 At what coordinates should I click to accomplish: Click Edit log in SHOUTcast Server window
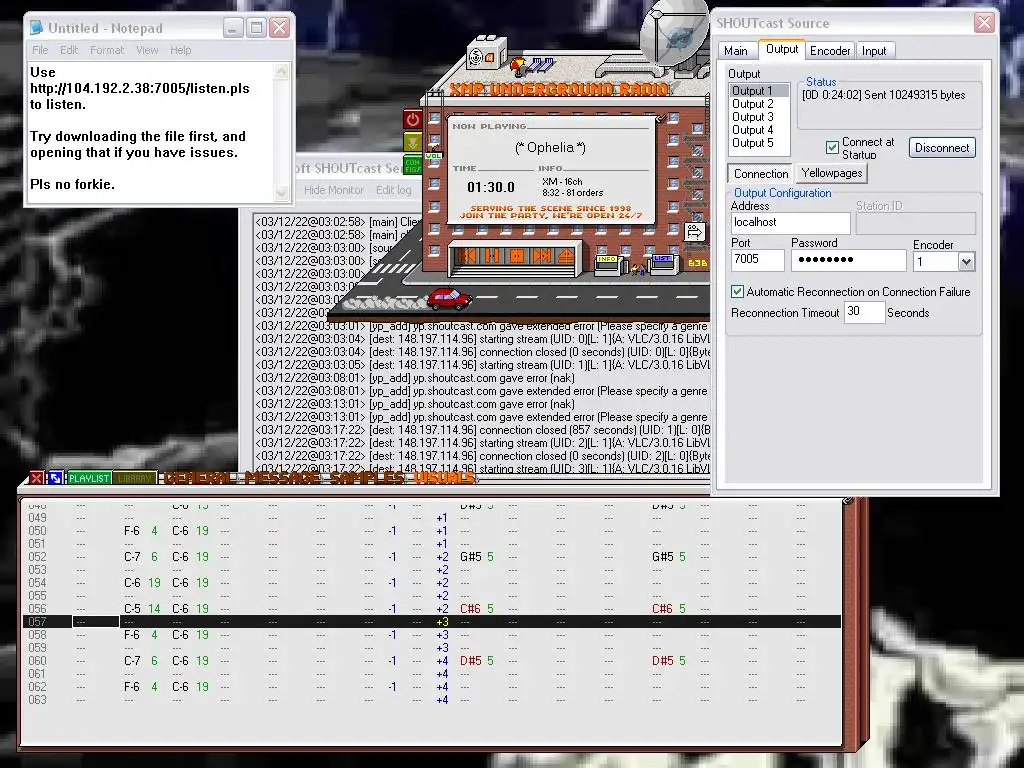[393, 190]
